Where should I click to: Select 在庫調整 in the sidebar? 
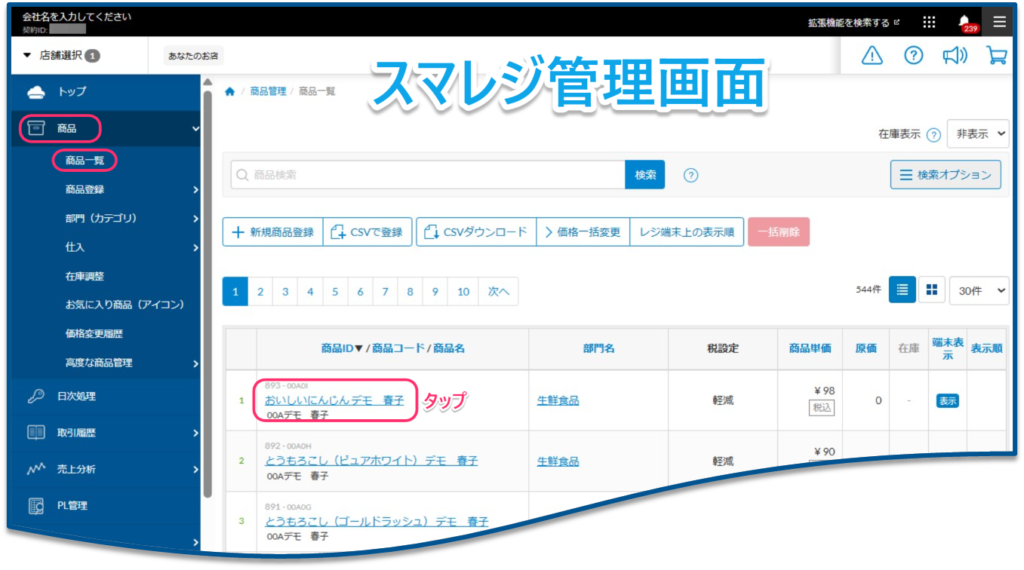[85, 275]
